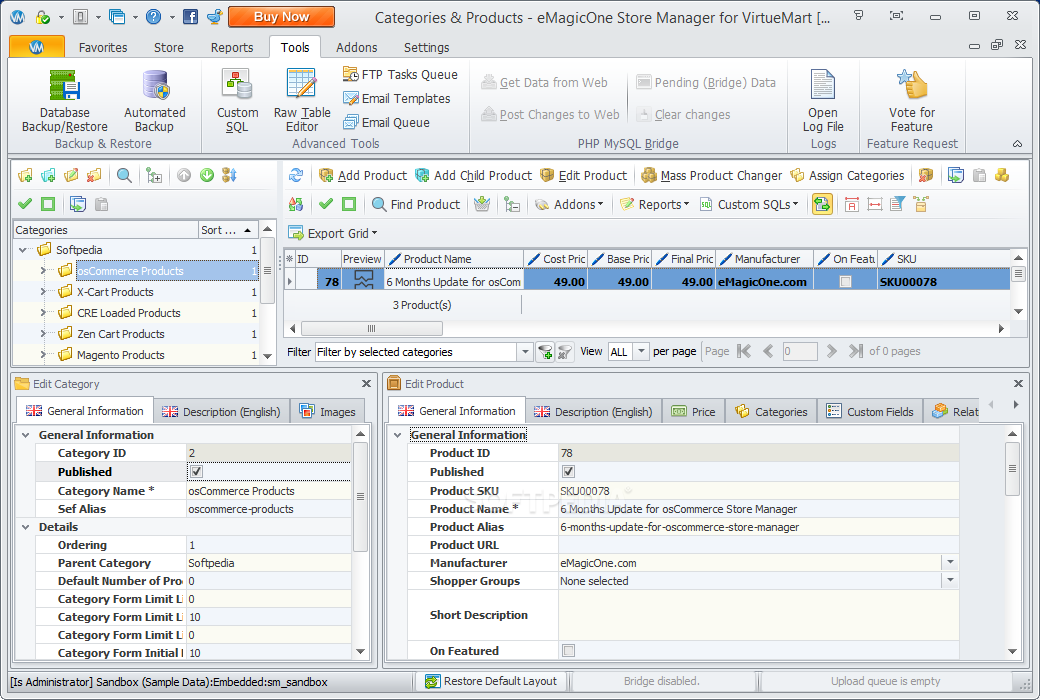Viewport: 1040px width, 700px height.
Task: Open the View ALL per page dropdown
Action: click(641, 352)
